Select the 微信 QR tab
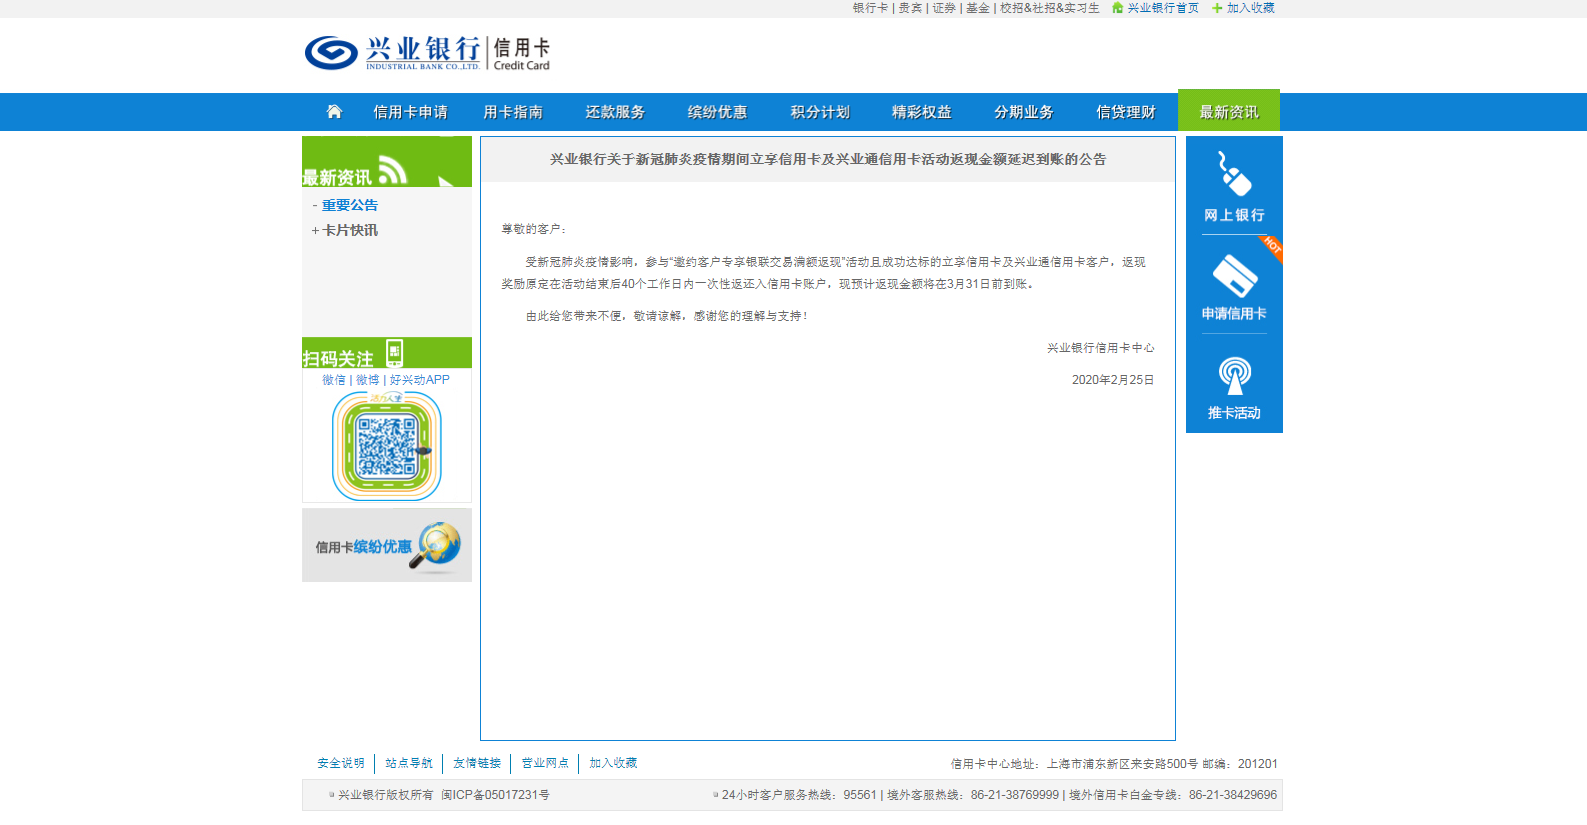This screenshot has width=1587, height=825. [334, 380]
